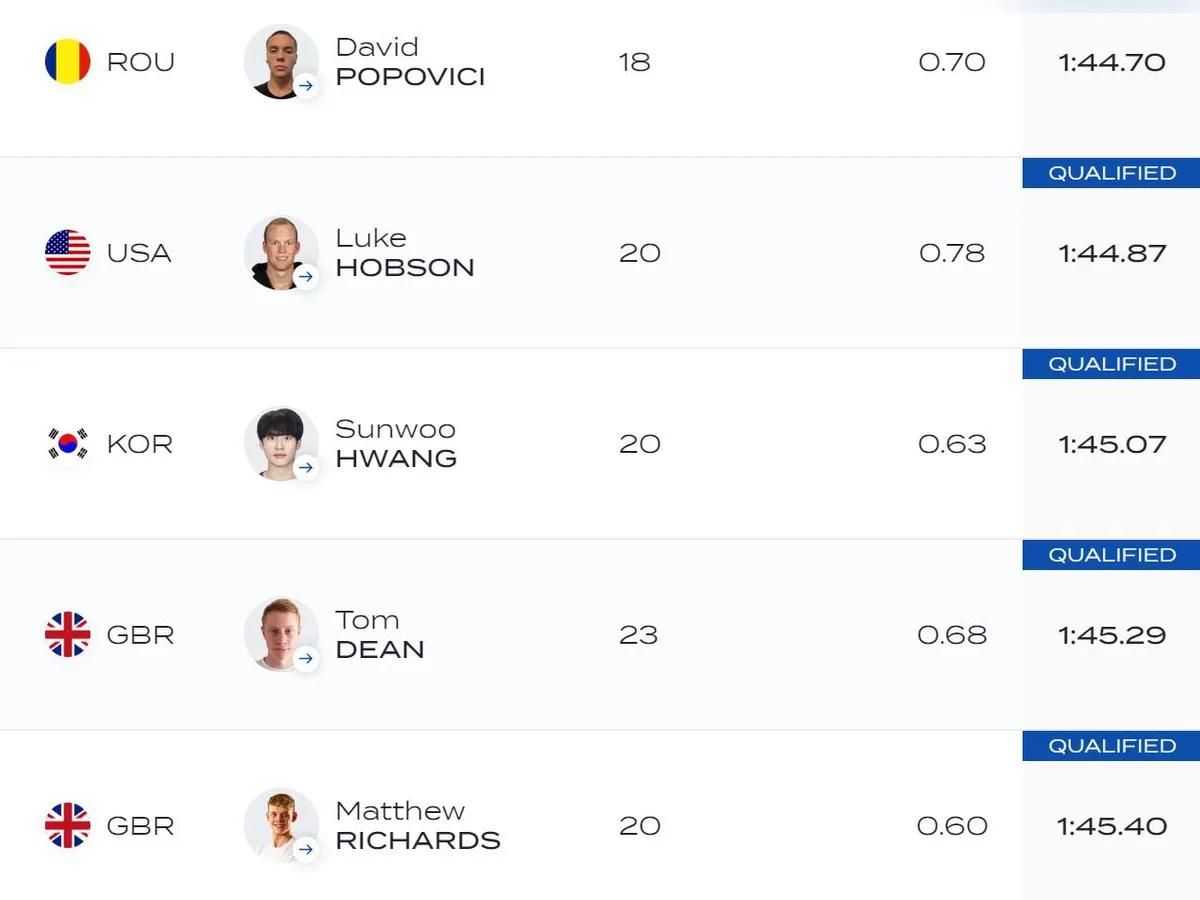
Task: Open Tom Dean's profile arrow icon
Action: 306,659
